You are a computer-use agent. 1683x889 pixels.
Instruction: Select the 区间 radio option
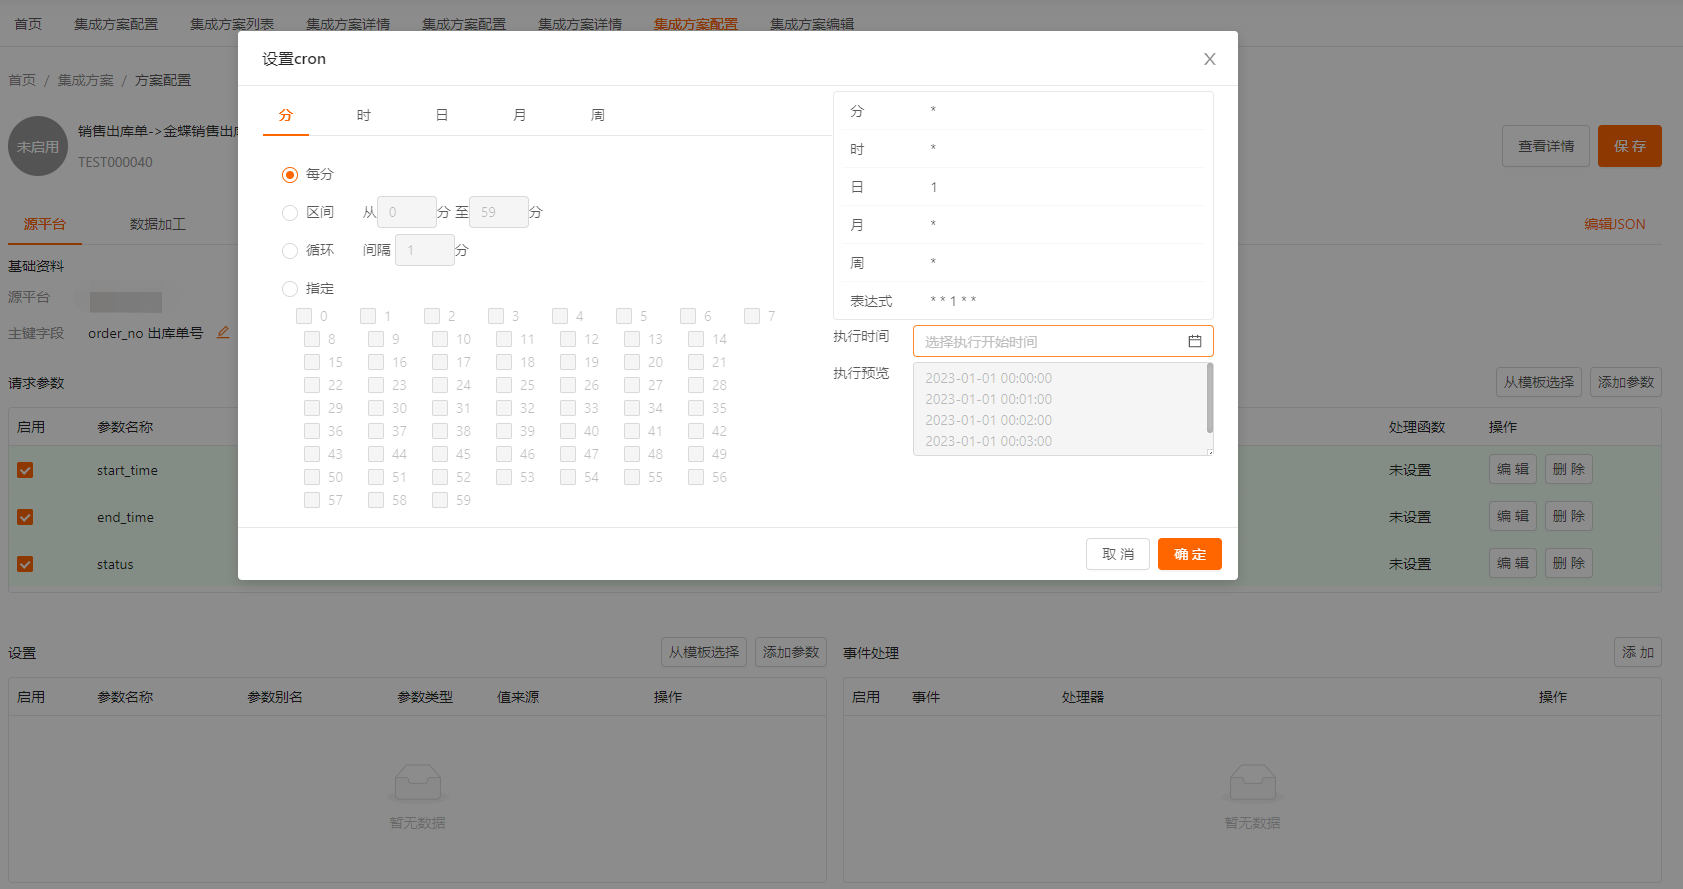(x=290, y=213)
